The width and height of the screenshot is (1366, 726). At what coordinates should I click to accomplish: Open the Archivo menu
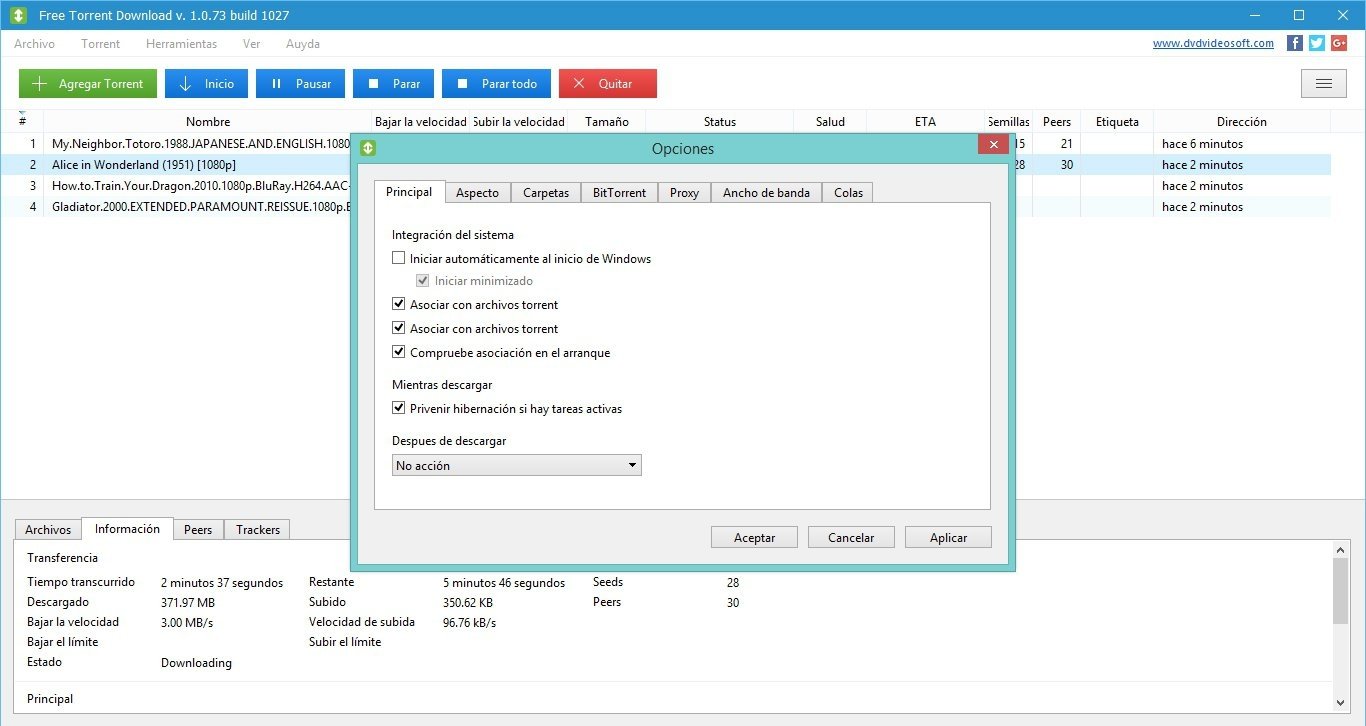coord(35,44)
